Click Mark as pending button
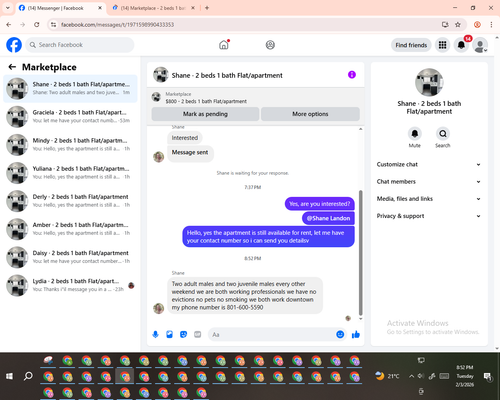This screenshot has width=500, height=400. [205, 114]
